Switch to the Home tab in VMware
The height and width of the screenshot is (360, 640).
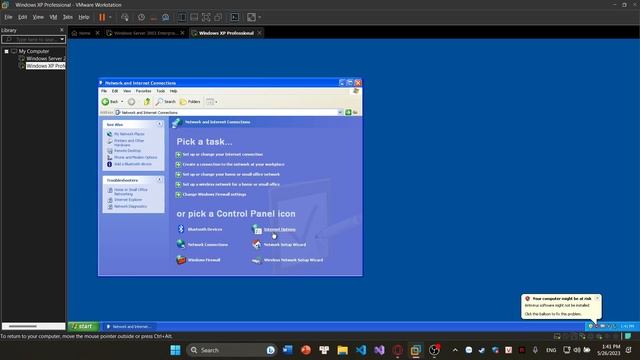coord(85,33)
